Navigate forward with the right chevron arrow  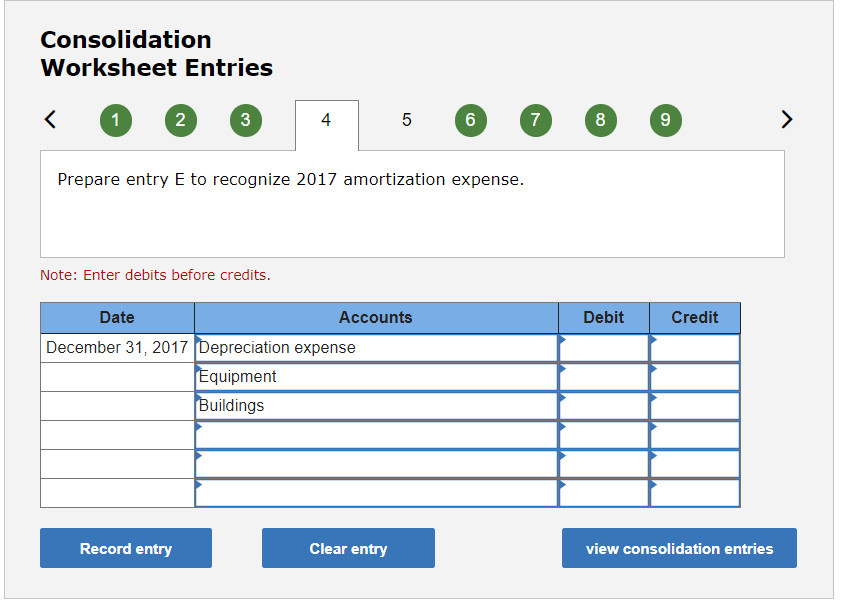pos(786,119)
